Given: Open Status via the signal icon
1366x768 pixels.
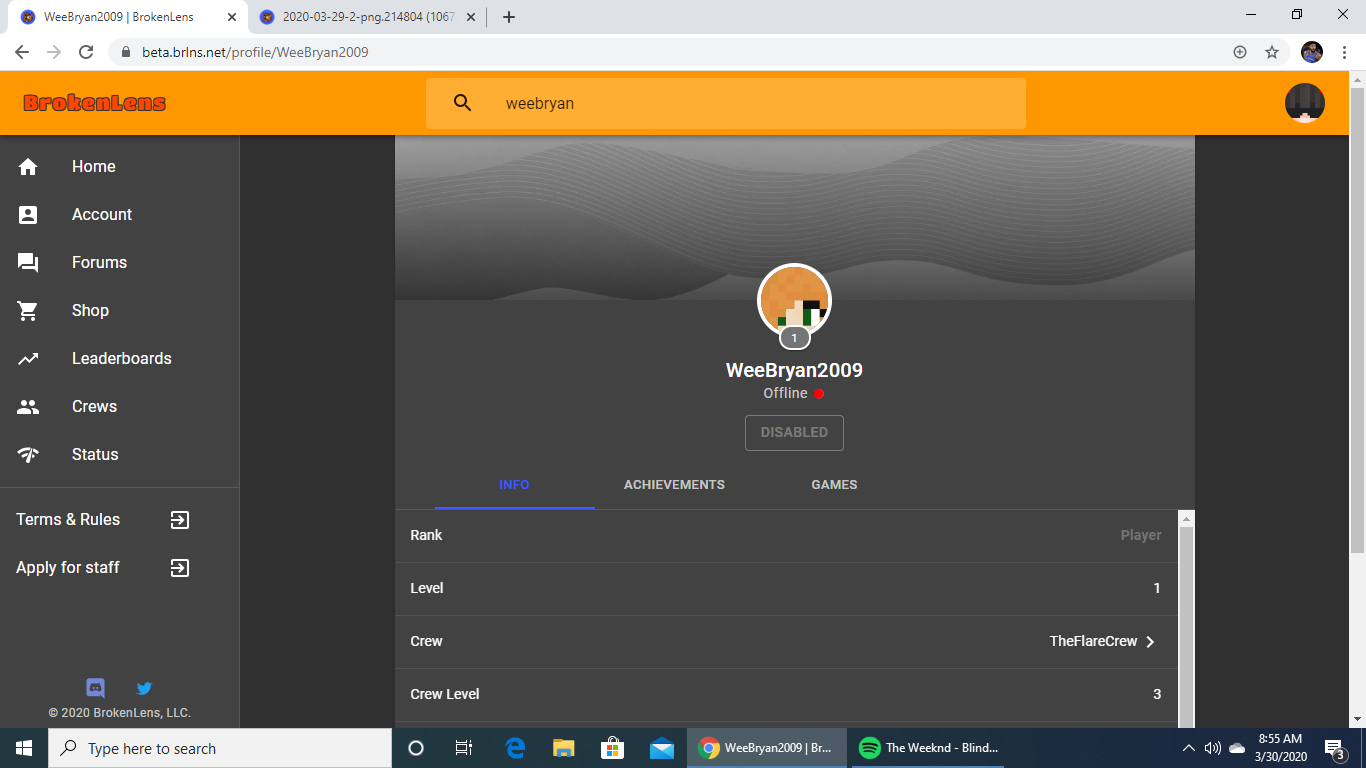Looking at the screenshot, I should [x=28, y=455].
